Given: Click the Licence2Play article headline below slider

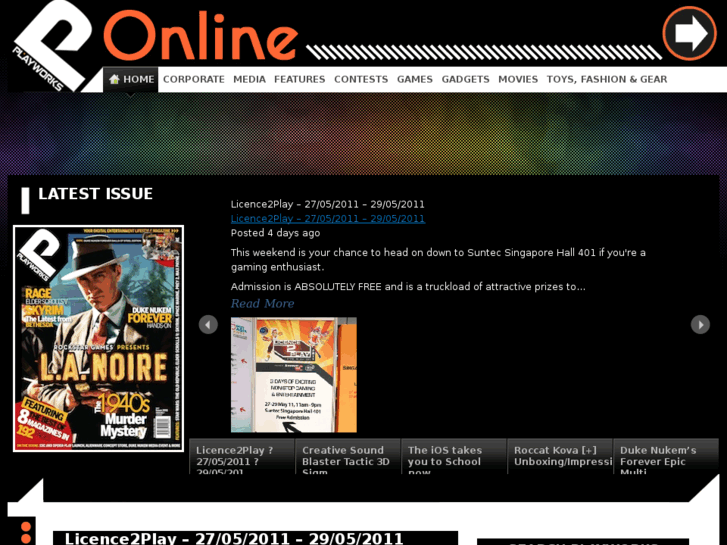Looking at the screenshot, I should (x=234, y=539).
